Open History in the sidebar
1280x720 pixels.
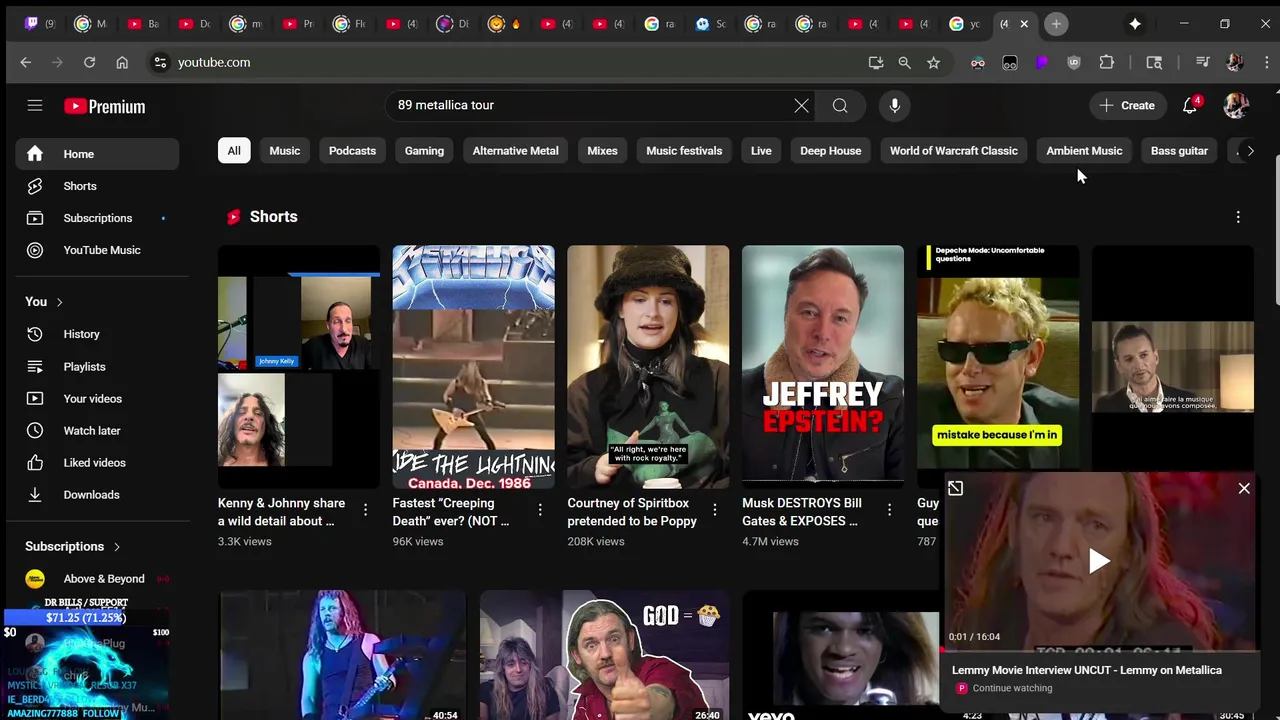tap(97, 334)
